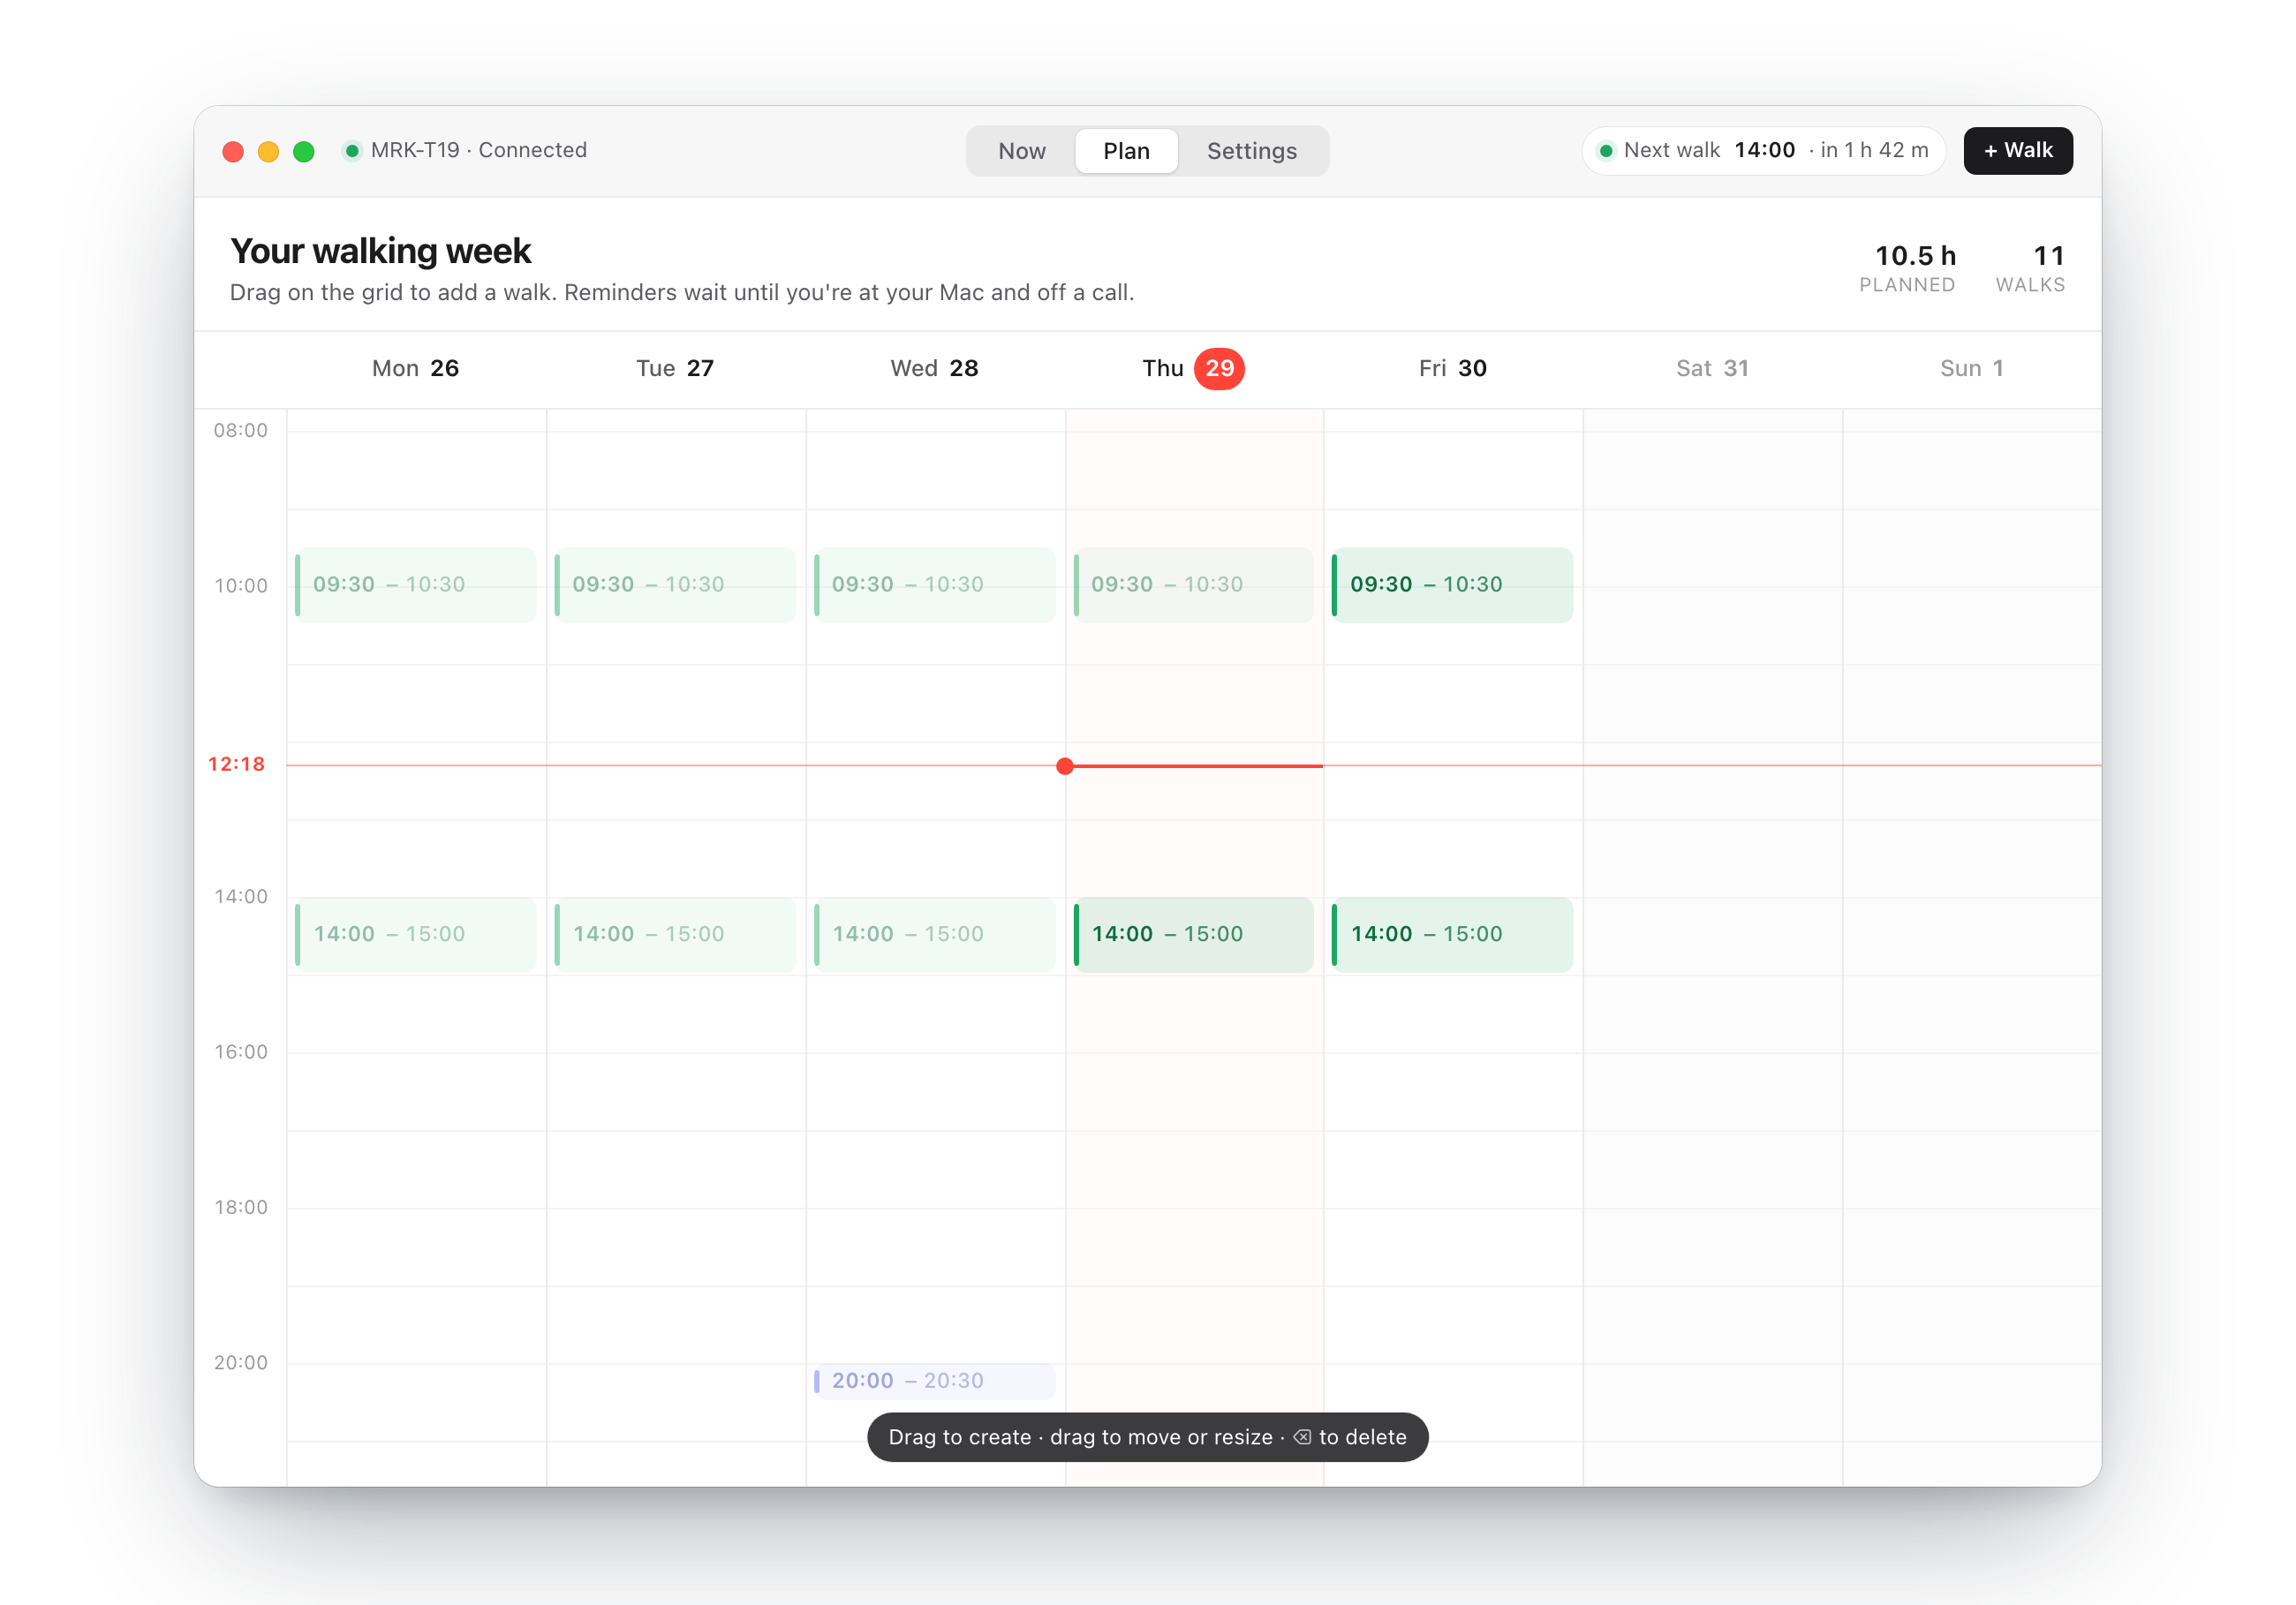Click the 08:00 time axis label

(x=240, y=430)
